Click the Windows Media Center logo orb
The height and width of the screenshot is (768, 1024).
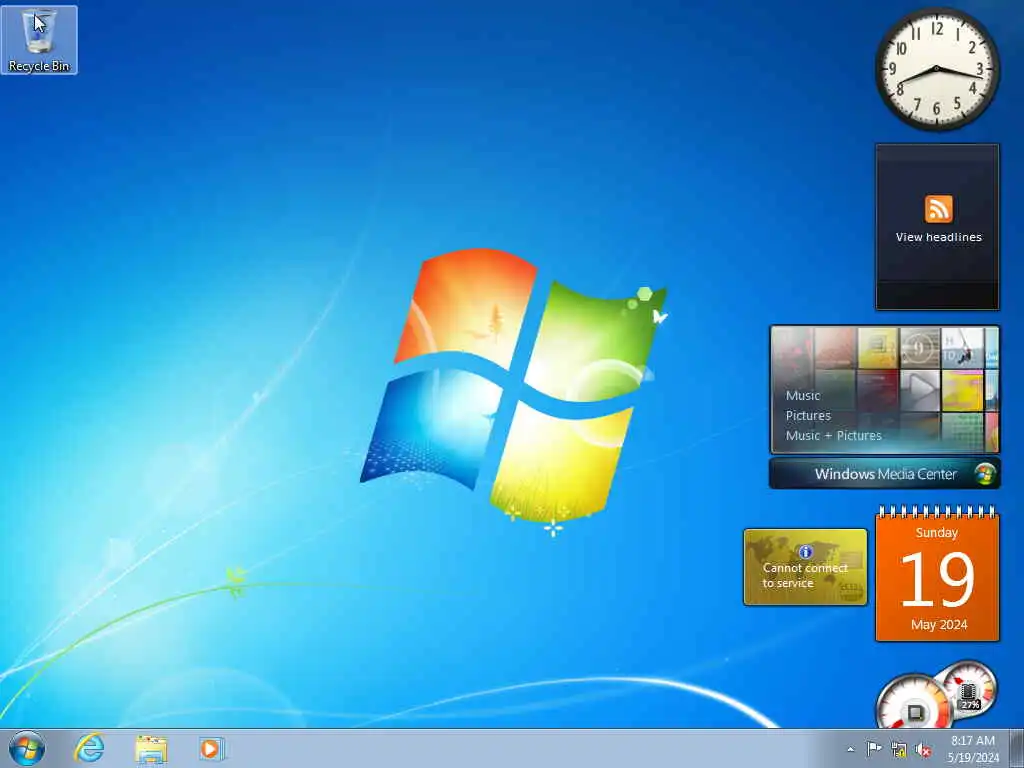click(x=985, y=473)
